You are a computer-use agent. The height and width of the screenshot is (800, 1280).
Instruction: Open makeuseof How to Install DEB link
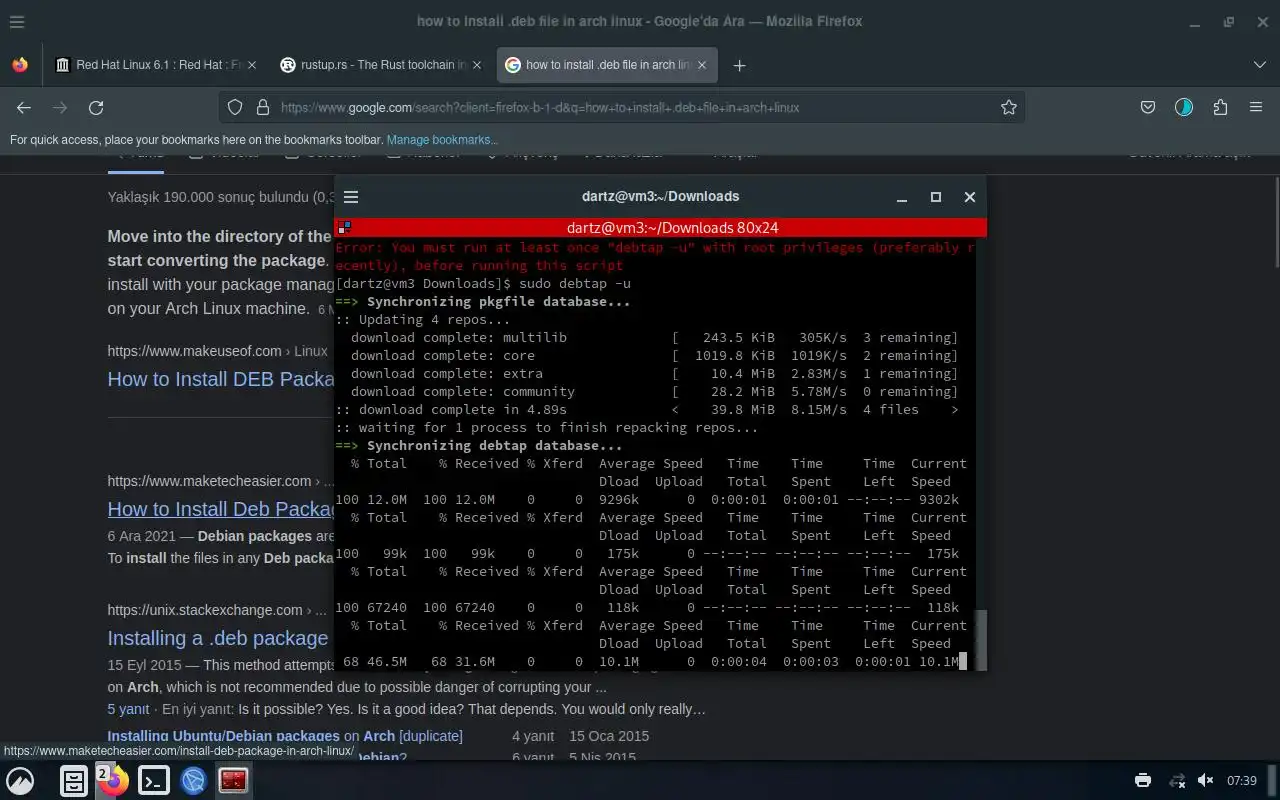(220, 379)
